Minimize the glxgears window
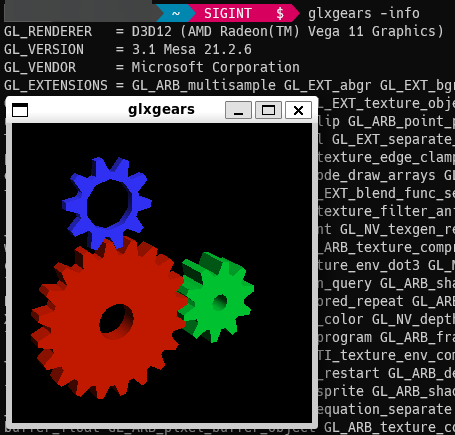The width and height of the screenshot is (455, 435). [x=238, y=110]
